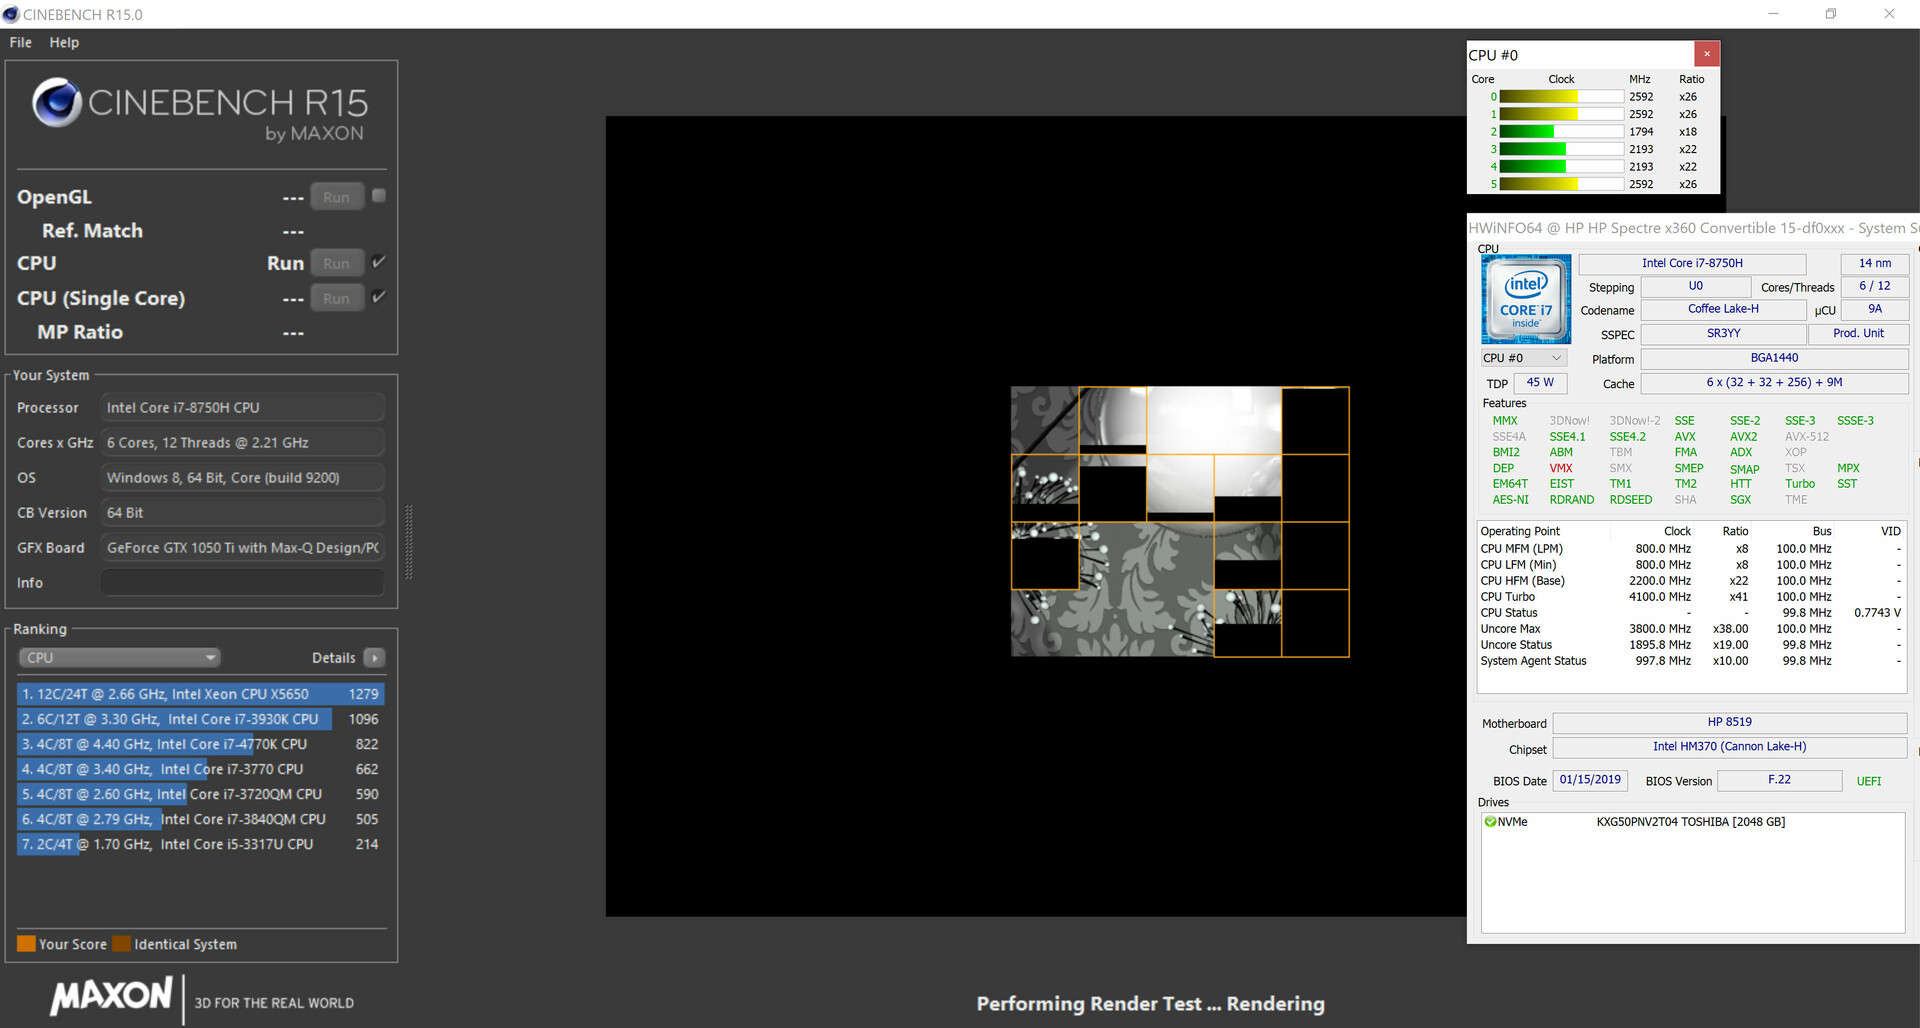Click the sidebar panel resize handle

[x=408, y=542]
